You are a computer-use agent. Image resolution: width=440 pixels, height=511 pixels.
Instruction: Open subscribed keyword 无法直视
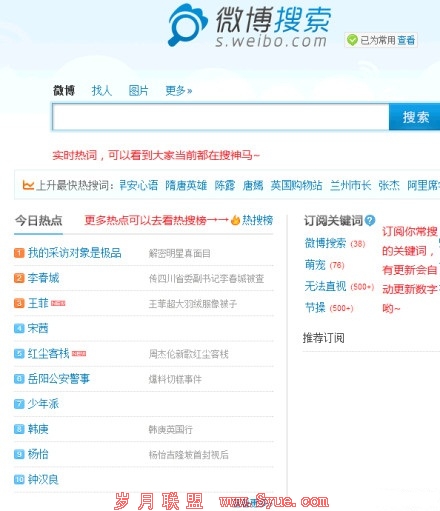(325, 286)
